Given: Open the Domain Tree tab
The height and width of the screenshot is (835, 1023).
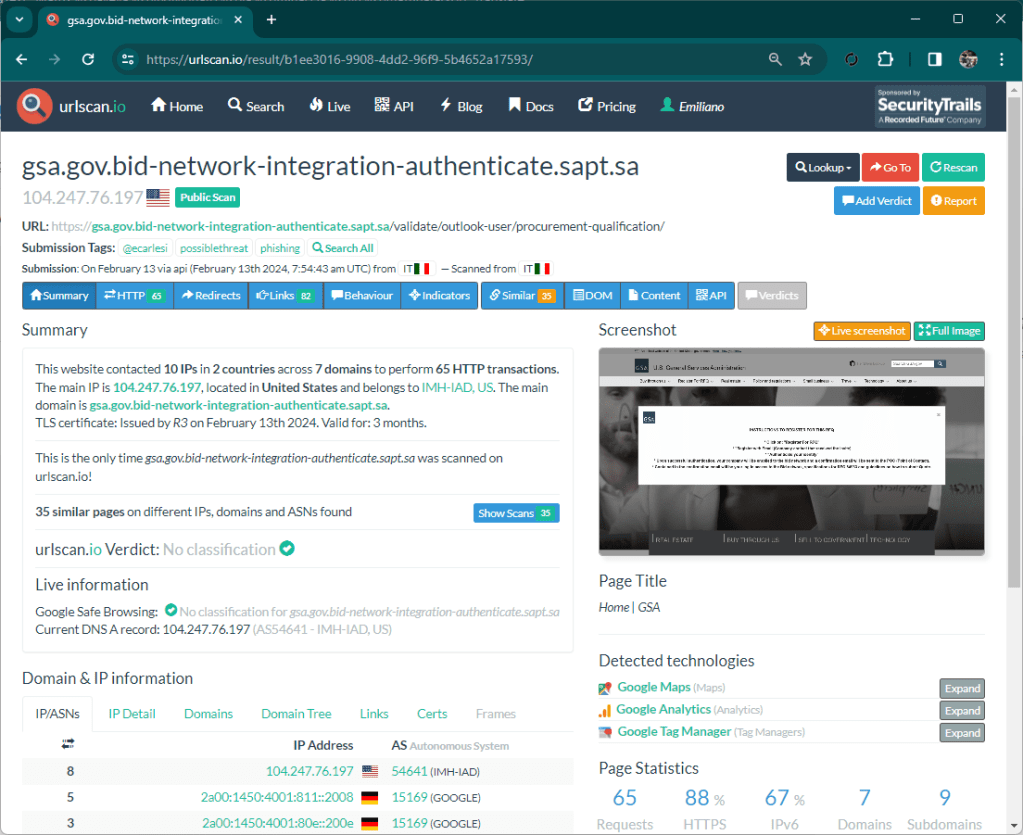Looking at the screenshot, I should tap(296, 714).
